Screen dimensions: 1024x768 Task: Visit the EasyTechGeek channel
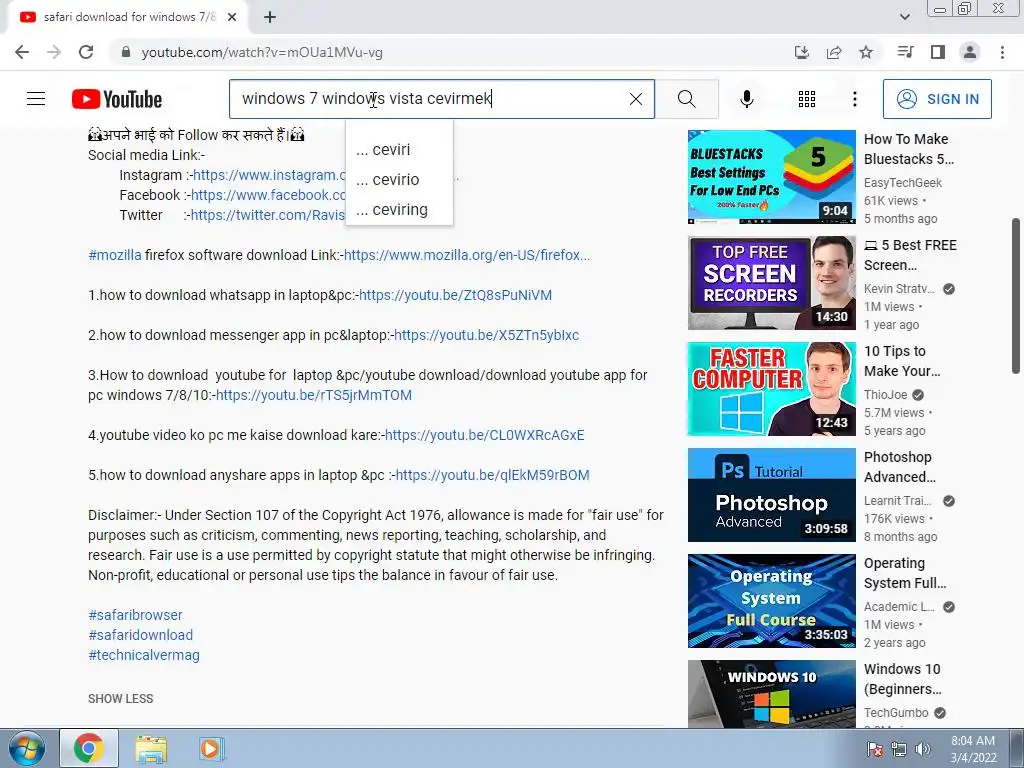[903, 183]
